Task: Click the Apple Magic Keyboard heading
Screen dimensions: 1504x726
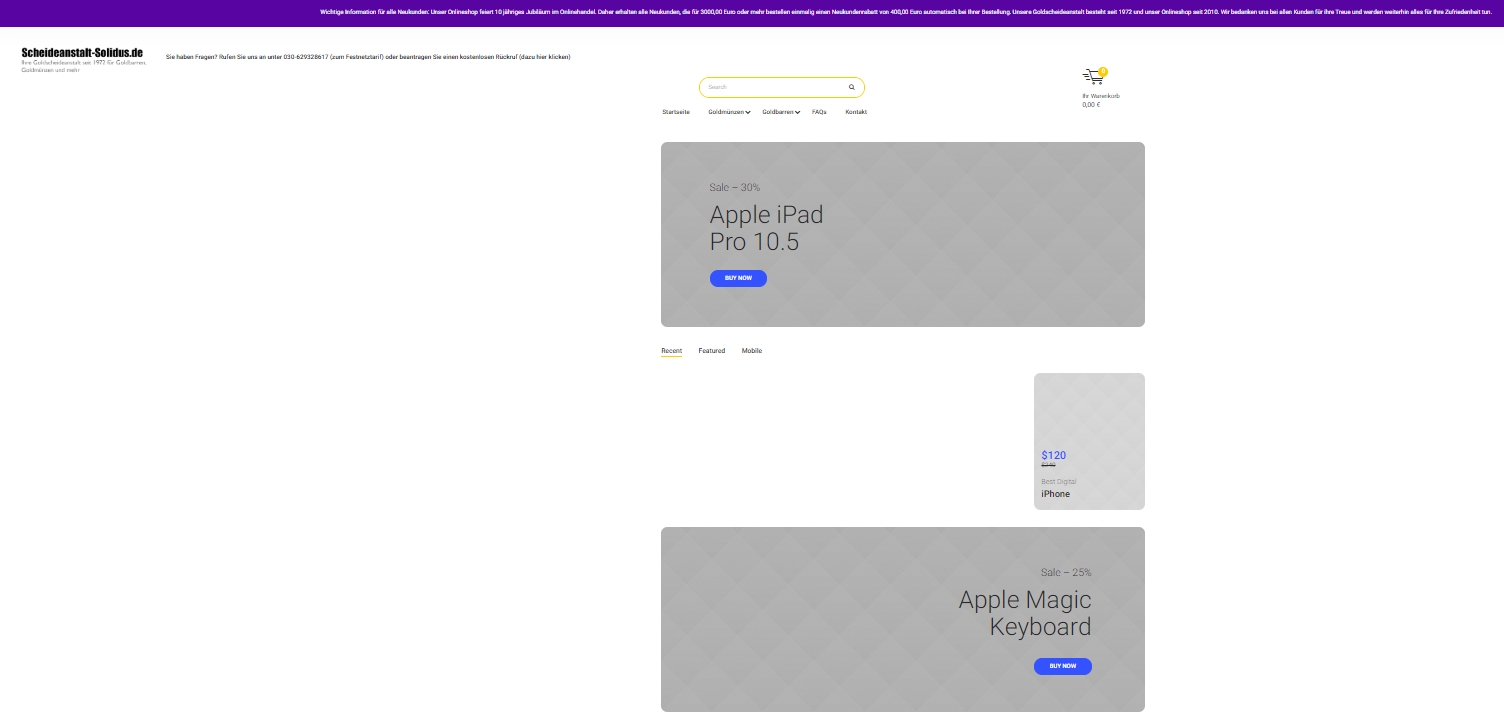Action: (x=1025, y=613)
